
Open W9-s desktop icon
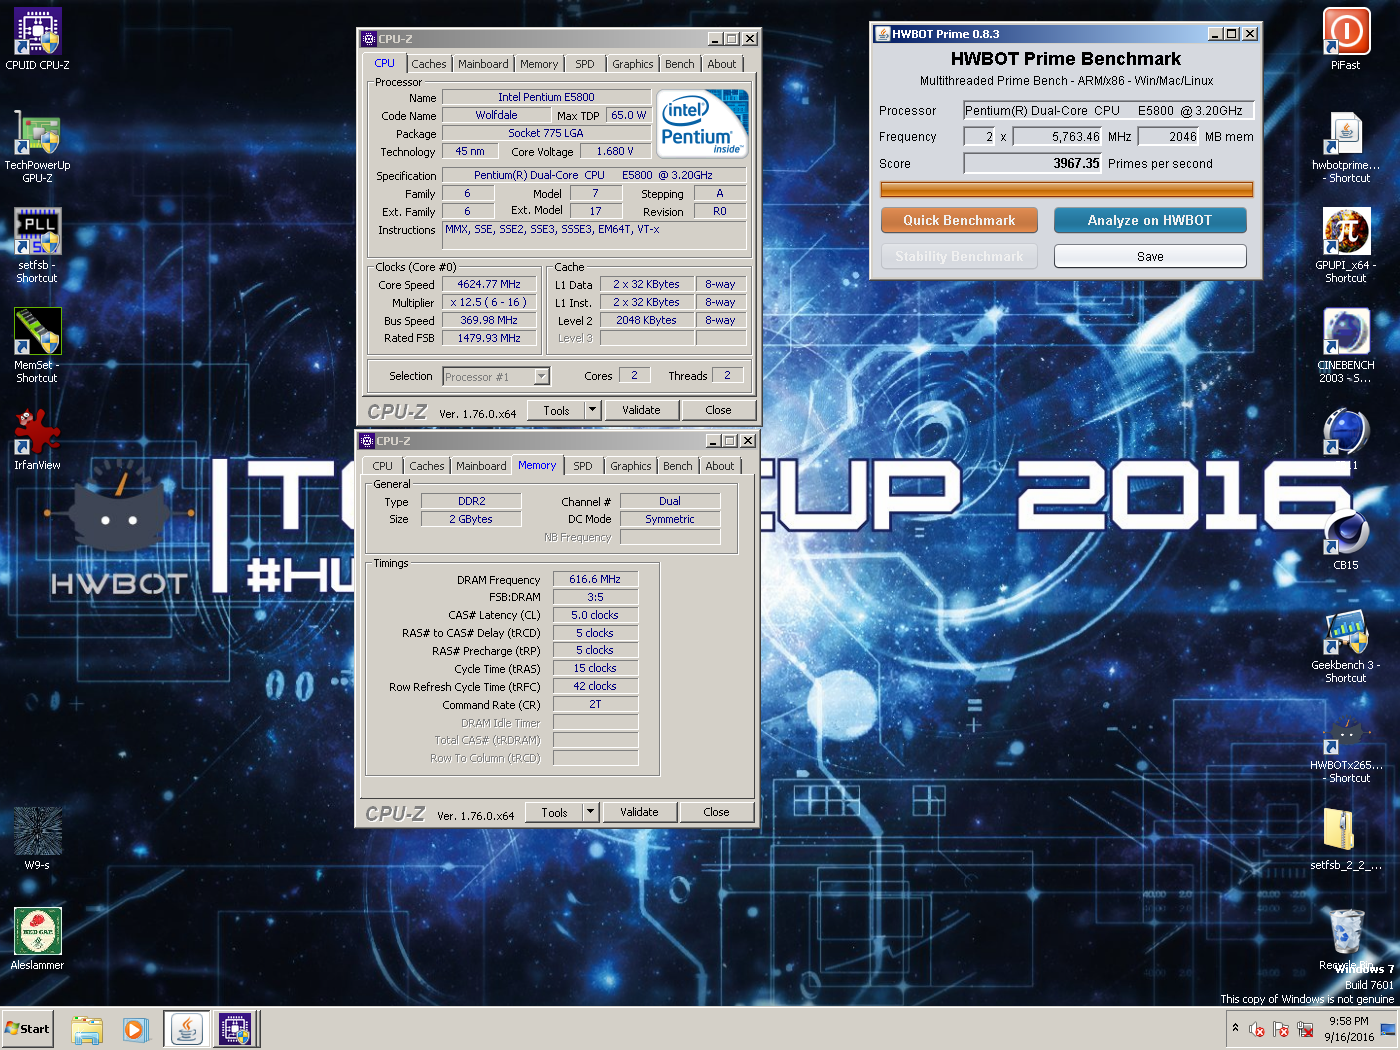click(x=37, y=839)
